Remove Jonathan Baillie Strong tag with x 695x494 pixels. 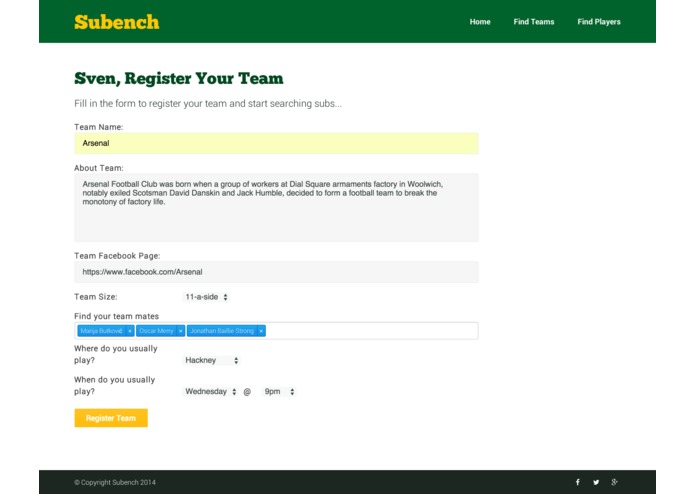pyautogui.click(x=261, y=331)
